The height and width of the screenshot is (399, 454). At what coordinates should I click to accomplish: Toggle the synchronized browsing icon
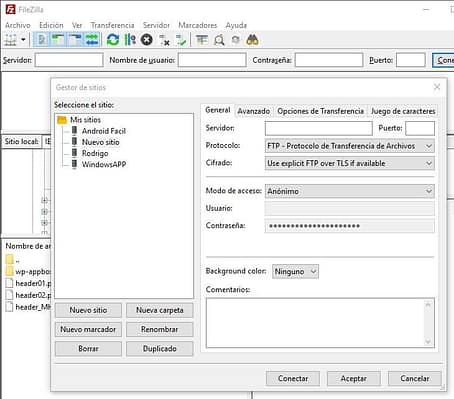tap(236, 40)
